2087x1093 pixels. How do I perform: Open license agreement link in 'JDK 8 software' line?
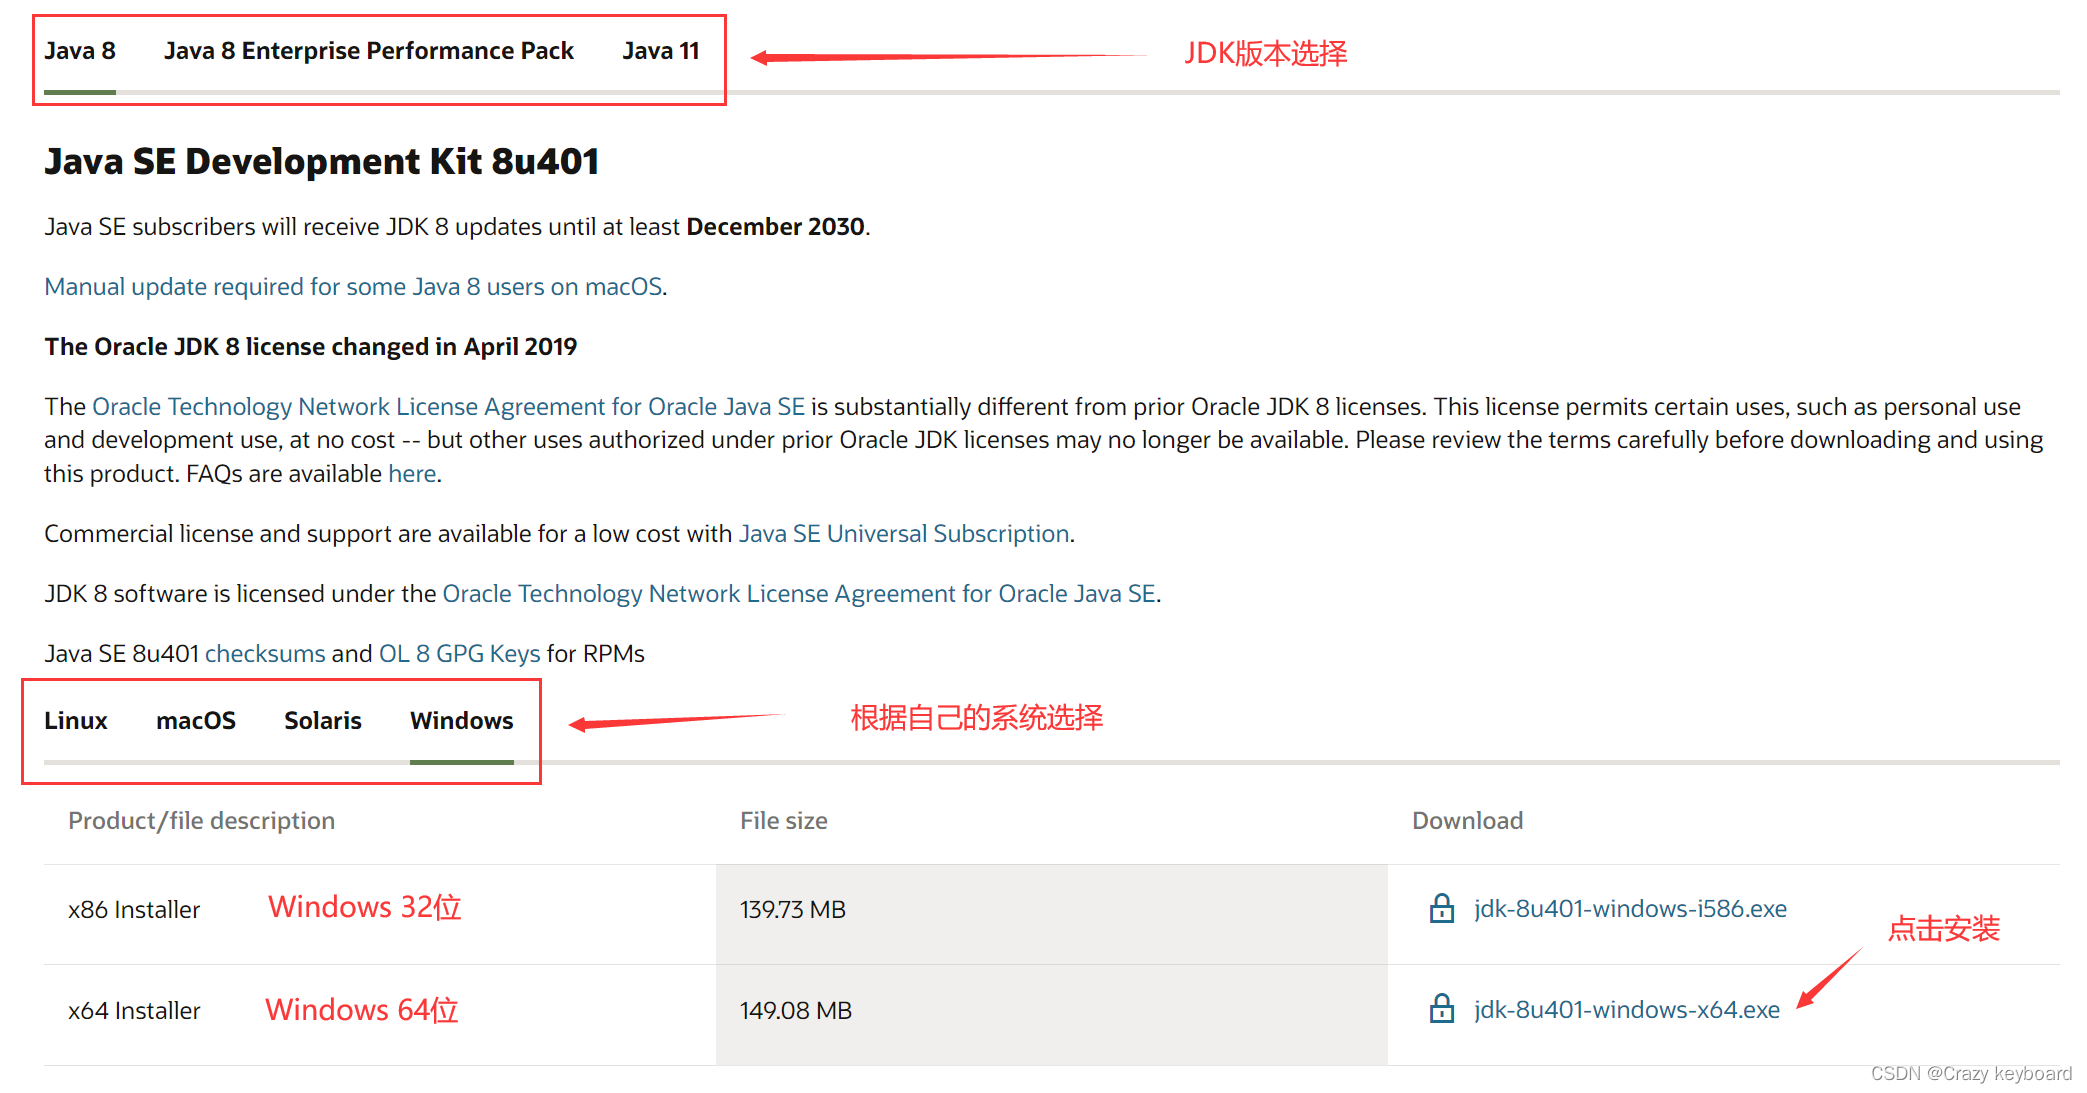pos(799,594)
